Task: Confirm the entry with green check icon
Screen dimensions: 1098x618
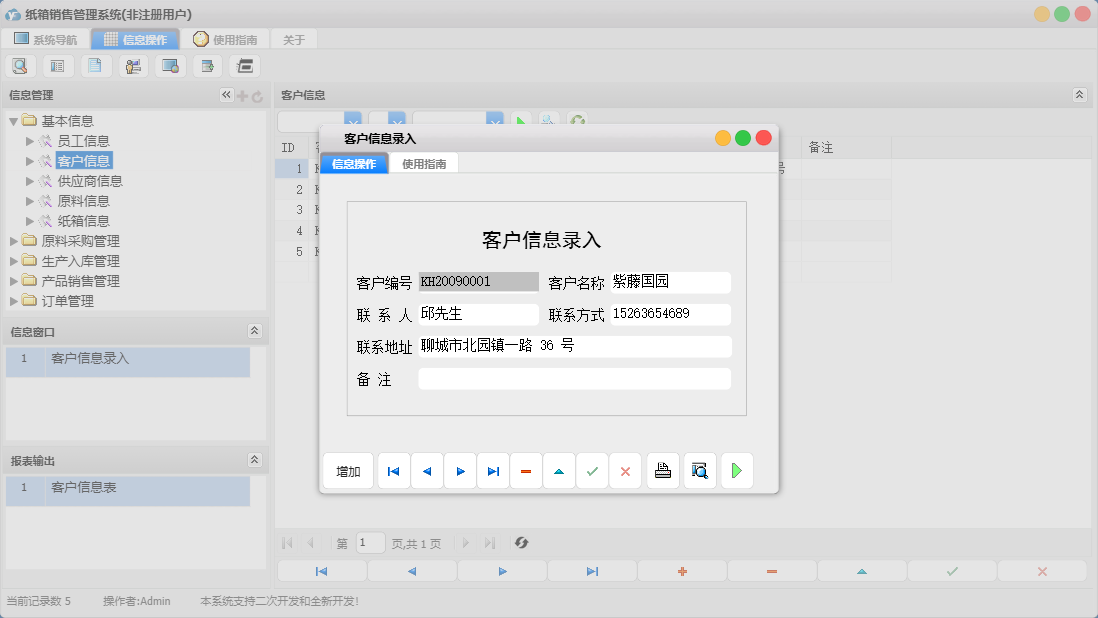Action: [592, 470]
